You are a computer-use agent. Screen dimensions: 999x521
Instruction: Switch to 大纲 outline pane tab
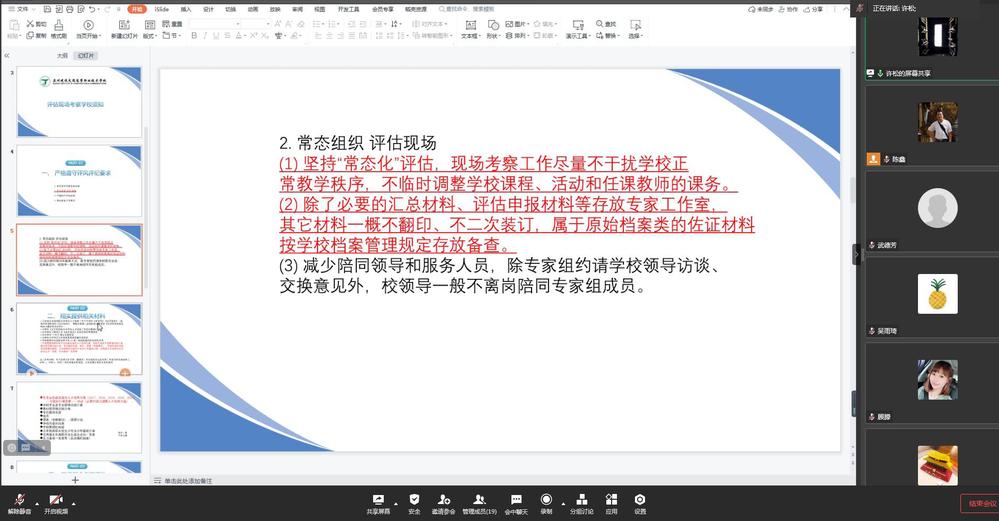[62, 56]
